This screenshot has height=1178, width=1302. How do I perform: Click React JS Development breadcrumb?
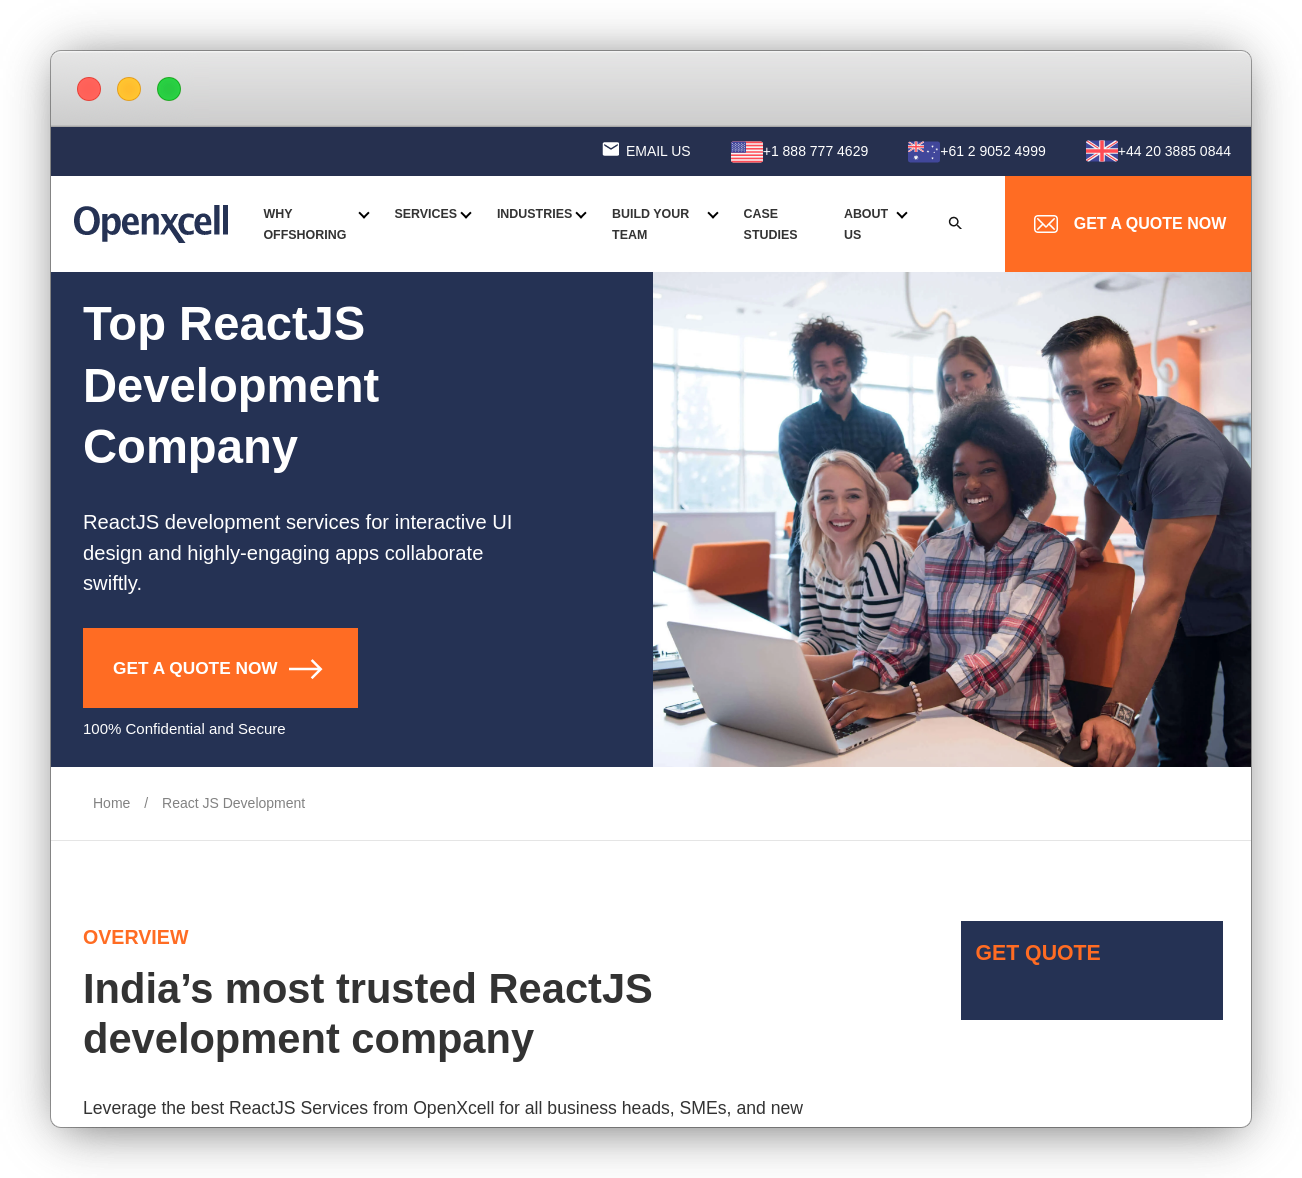pyautogui.click(x=233, y=803)
